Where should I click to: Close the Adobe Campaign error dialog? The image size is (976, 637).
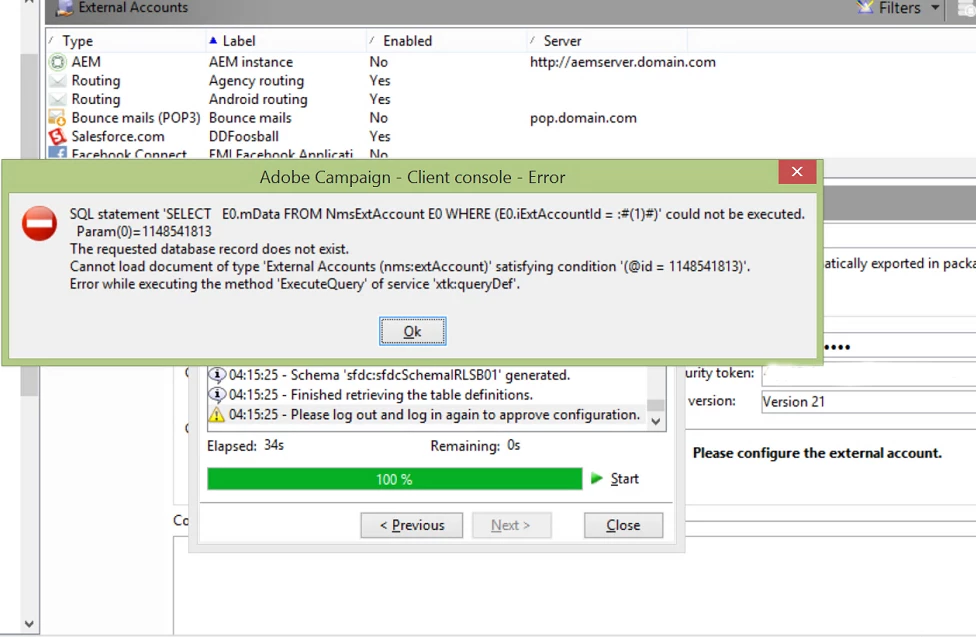pos(797,172)
